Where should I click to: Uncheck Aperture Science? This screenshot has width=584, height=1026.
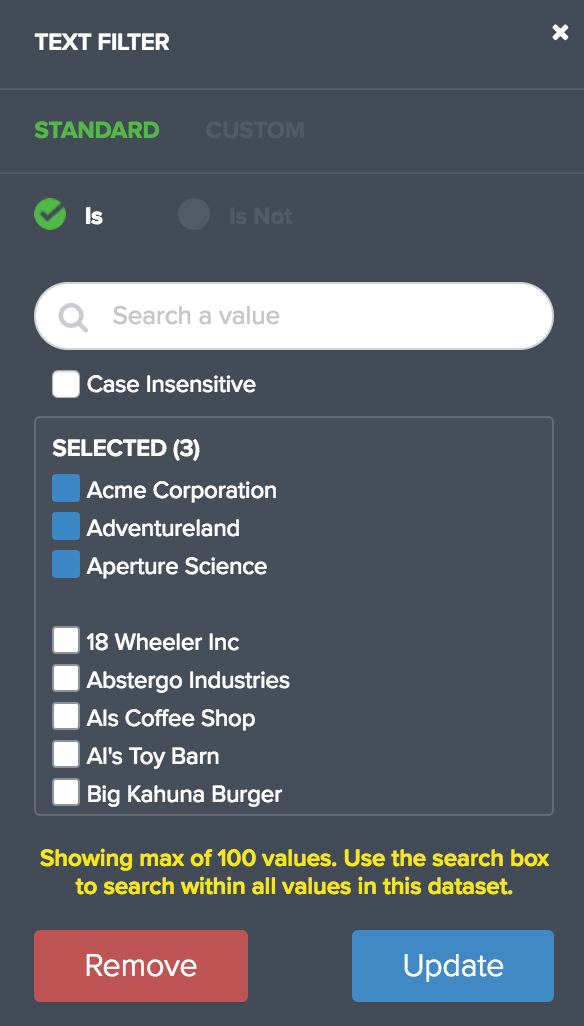(x=66, y=565)
